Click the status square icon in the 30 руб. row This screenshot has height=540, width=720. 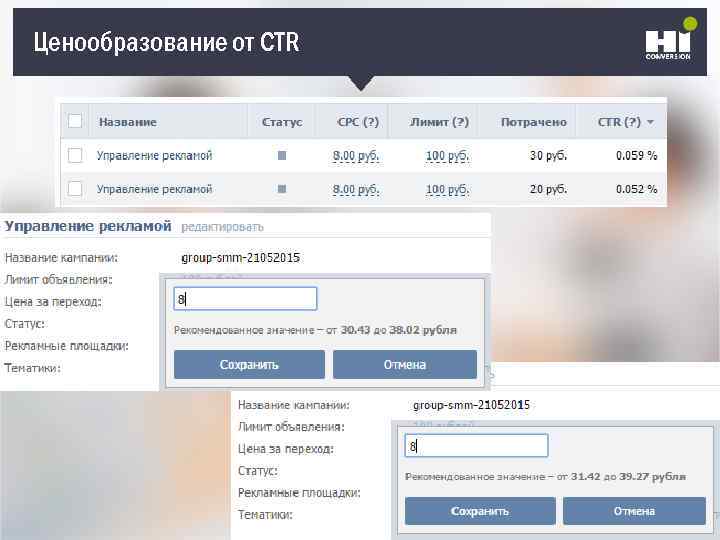coord(282,155)
